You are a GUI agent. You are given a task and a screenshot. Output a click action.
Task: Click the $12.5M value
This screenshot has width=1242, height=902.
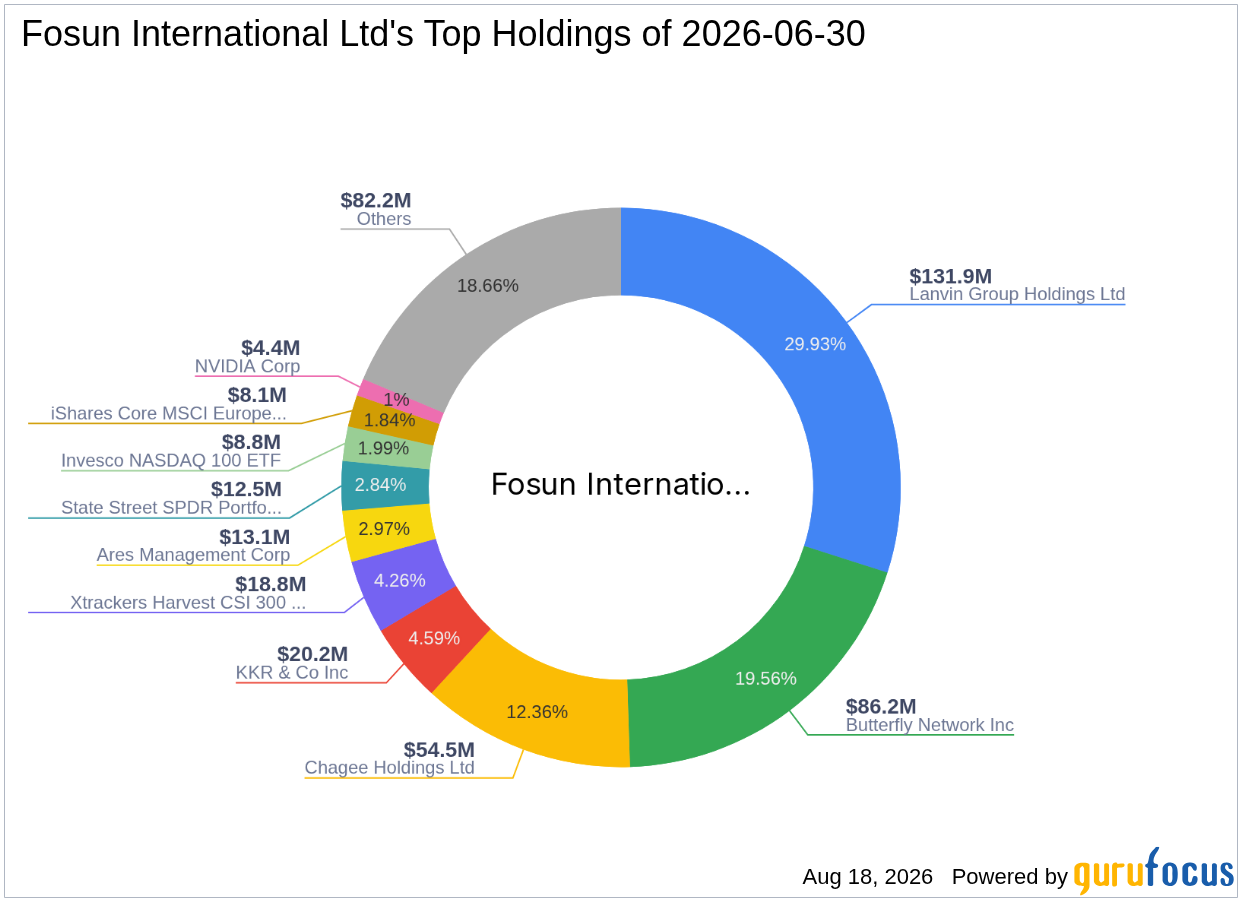[x=246, y=489]
